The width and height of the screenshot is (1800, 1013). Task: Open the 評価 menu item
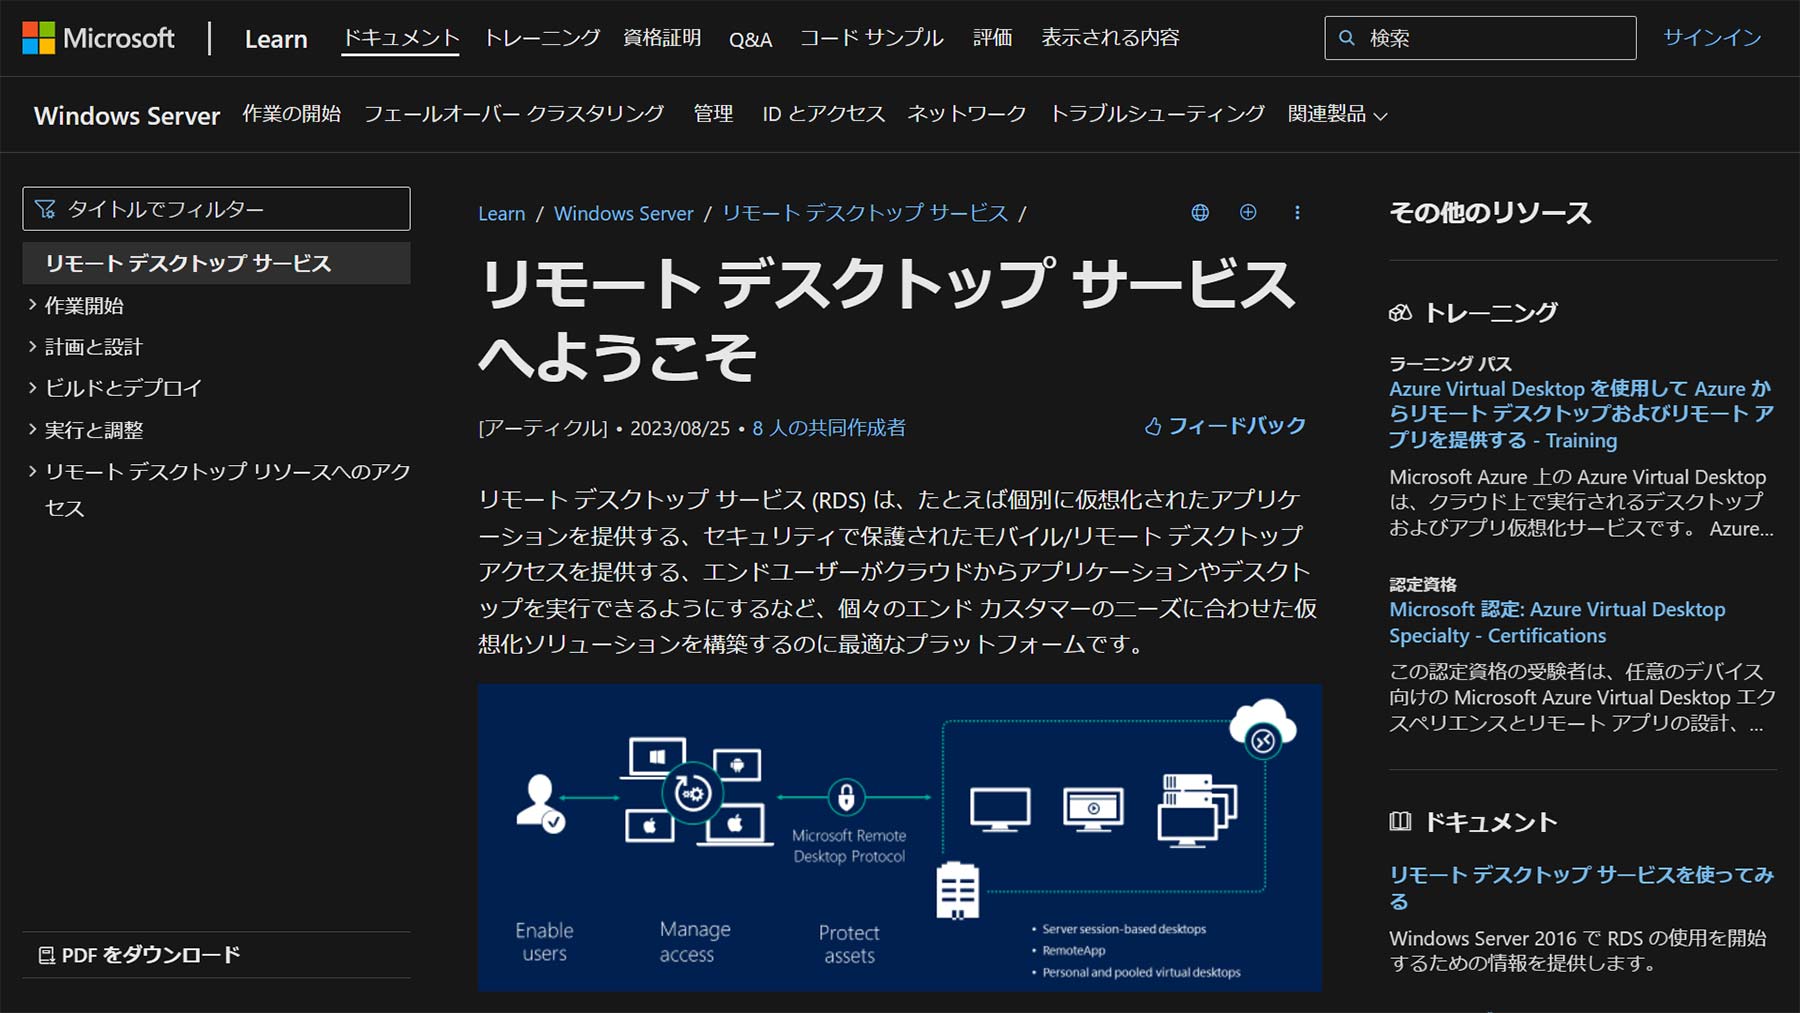pos(992,38)
